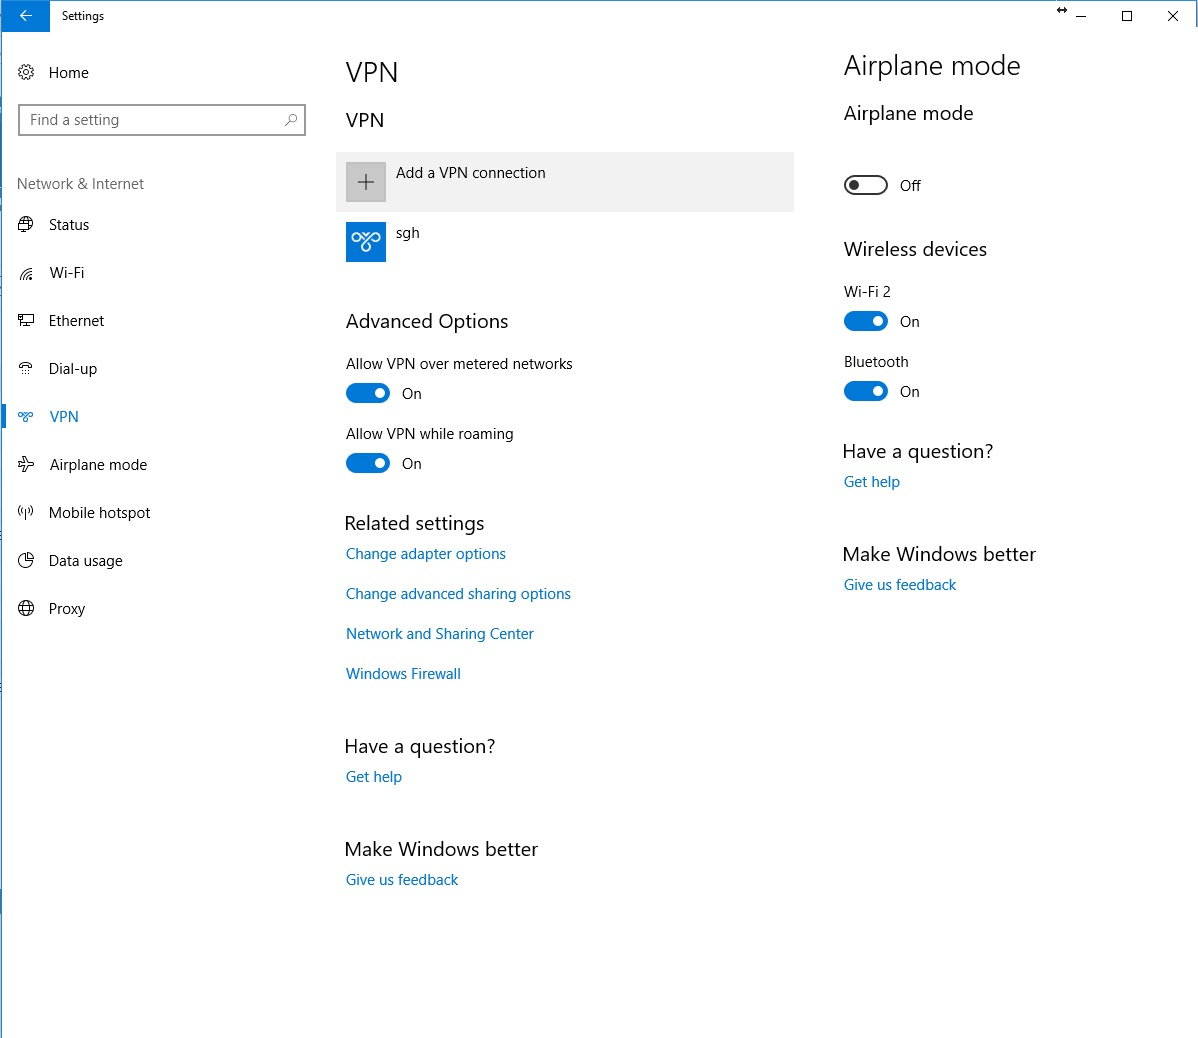Image resolution: width=1198 pixels, height=1038 pixels.
Task: Click Get help under Airplane mode panel
Action: click(x=872, y=482)
